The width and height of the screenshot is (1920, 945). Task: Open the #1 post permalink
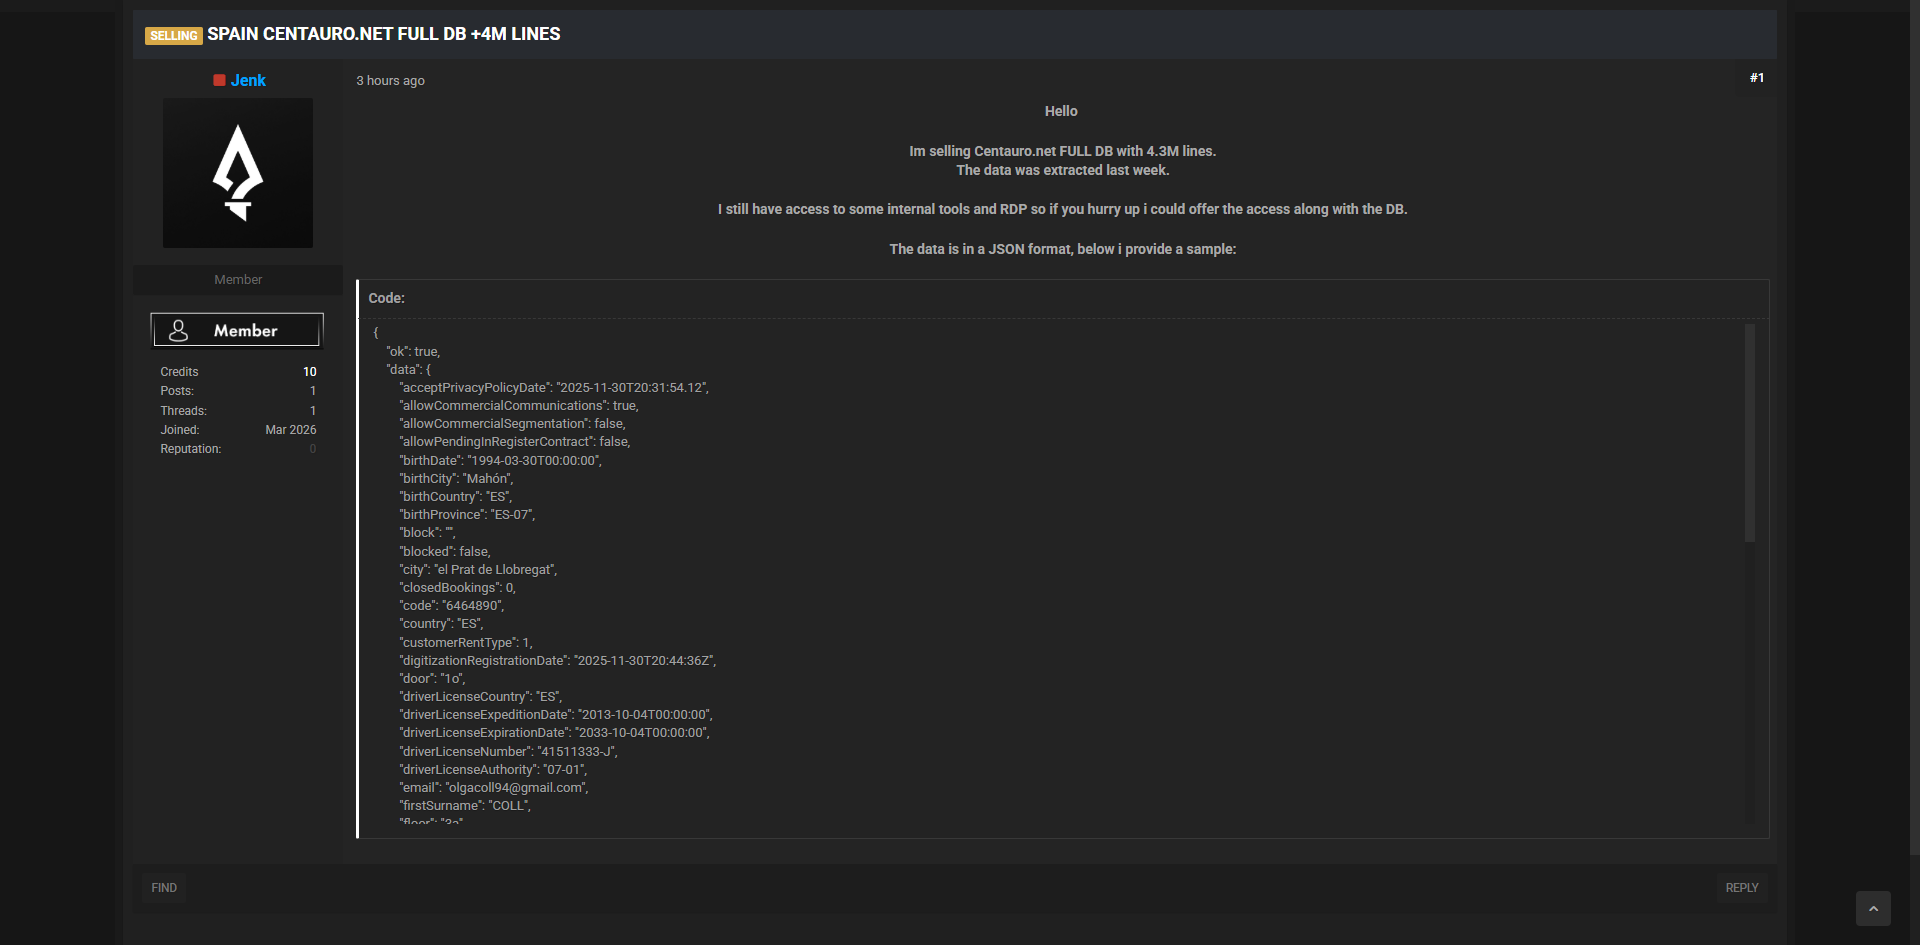pos(1756,78)
